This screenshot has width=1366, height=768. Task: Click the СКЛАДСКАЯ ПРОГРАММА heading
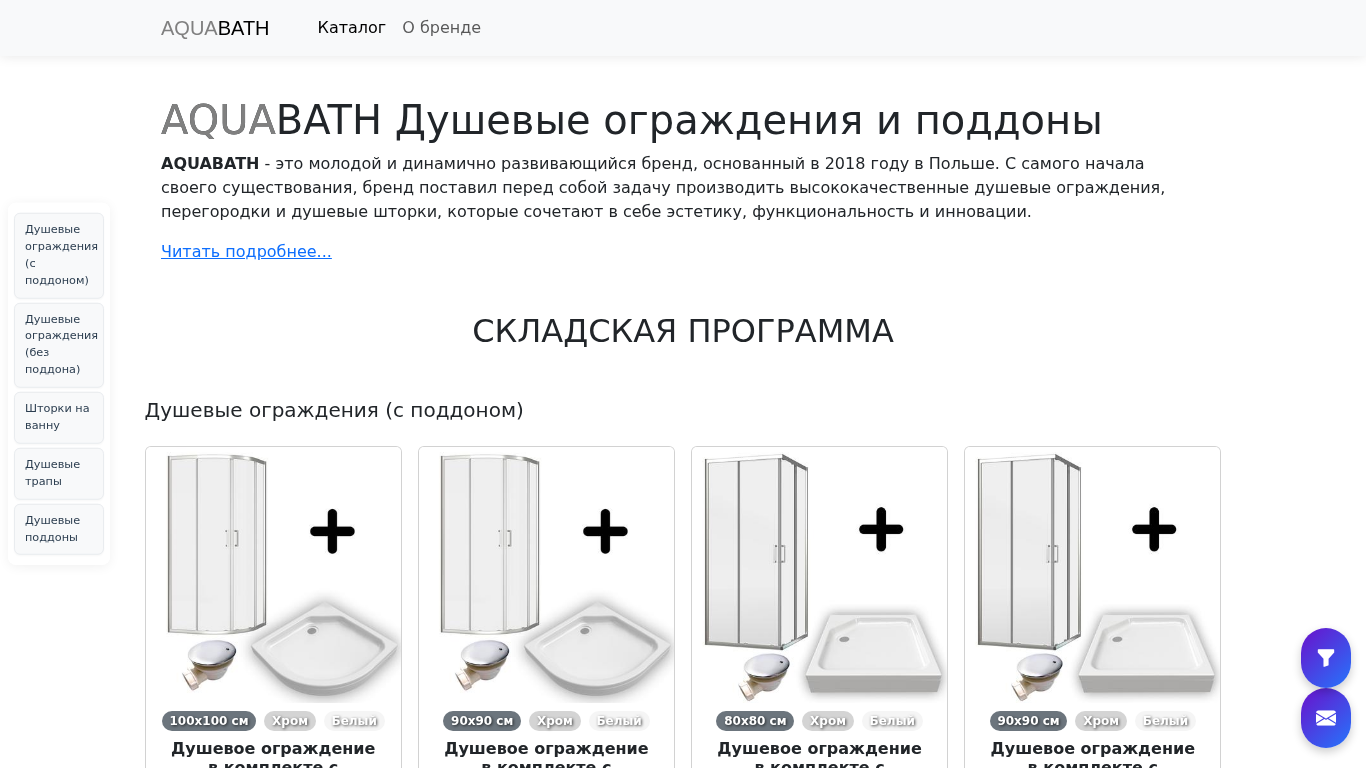[683, 331]
